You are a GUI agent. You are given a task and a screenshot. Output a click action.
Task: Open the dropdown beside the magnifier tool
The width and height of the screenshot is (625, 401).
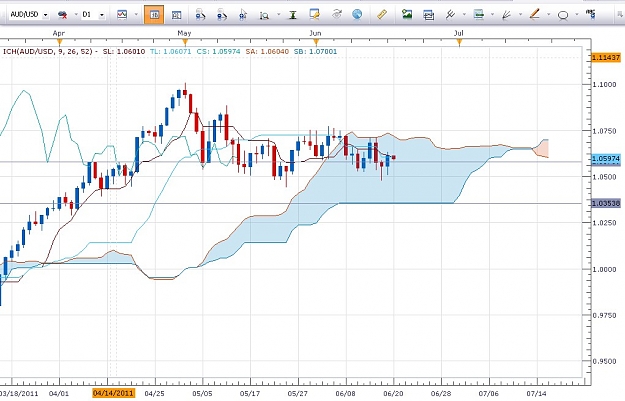278,15
